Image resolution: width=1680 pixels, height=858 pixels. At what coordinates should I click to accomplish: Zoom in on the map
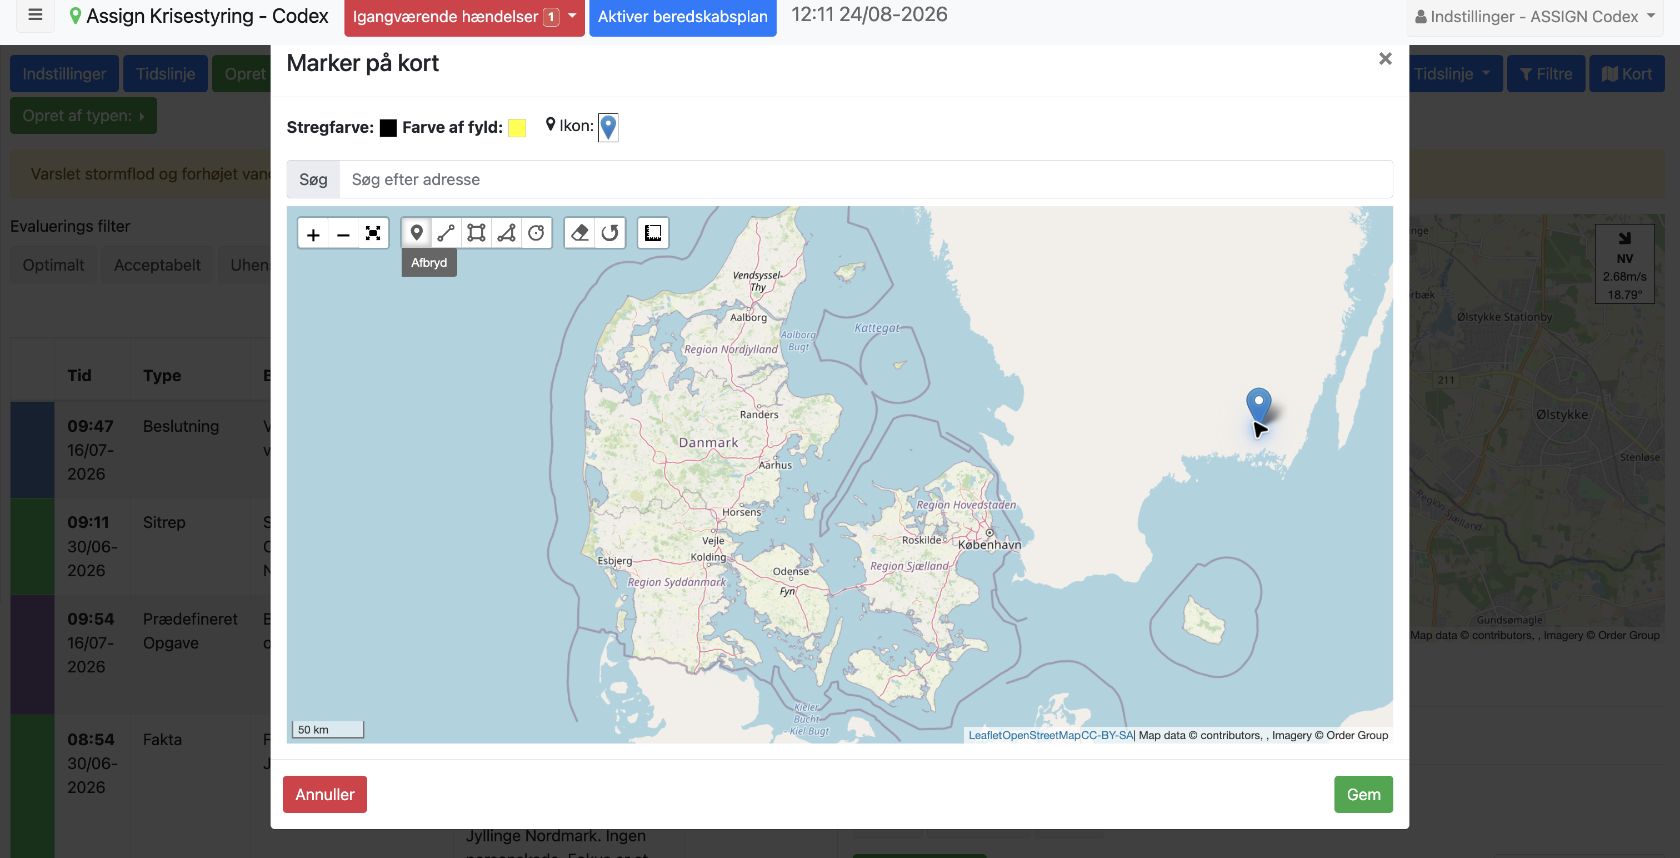(313, 234)
